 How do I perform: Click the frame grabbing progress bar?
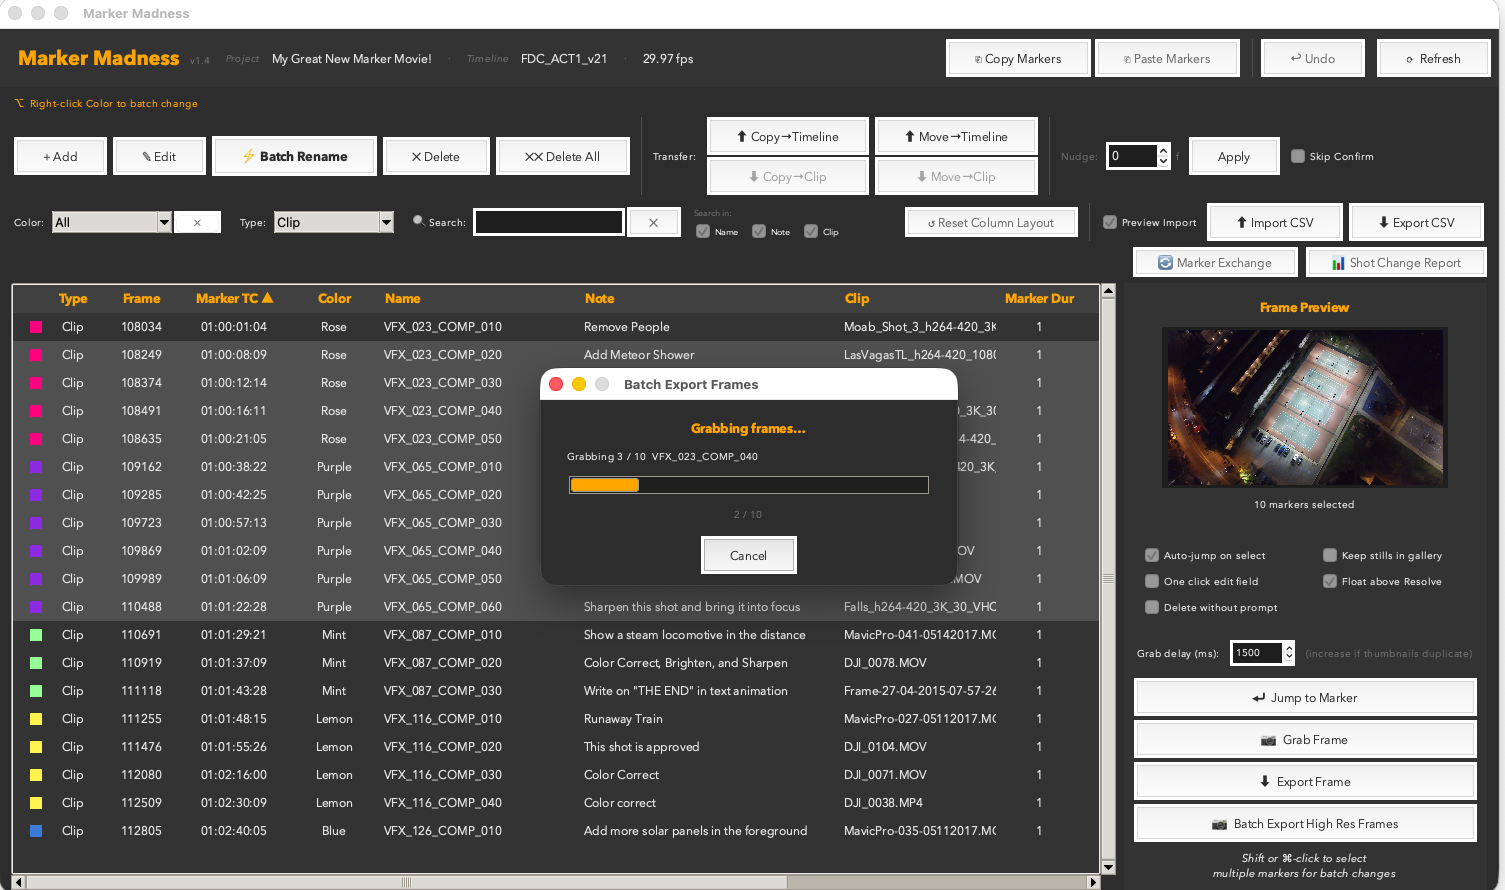coord(749,485)
